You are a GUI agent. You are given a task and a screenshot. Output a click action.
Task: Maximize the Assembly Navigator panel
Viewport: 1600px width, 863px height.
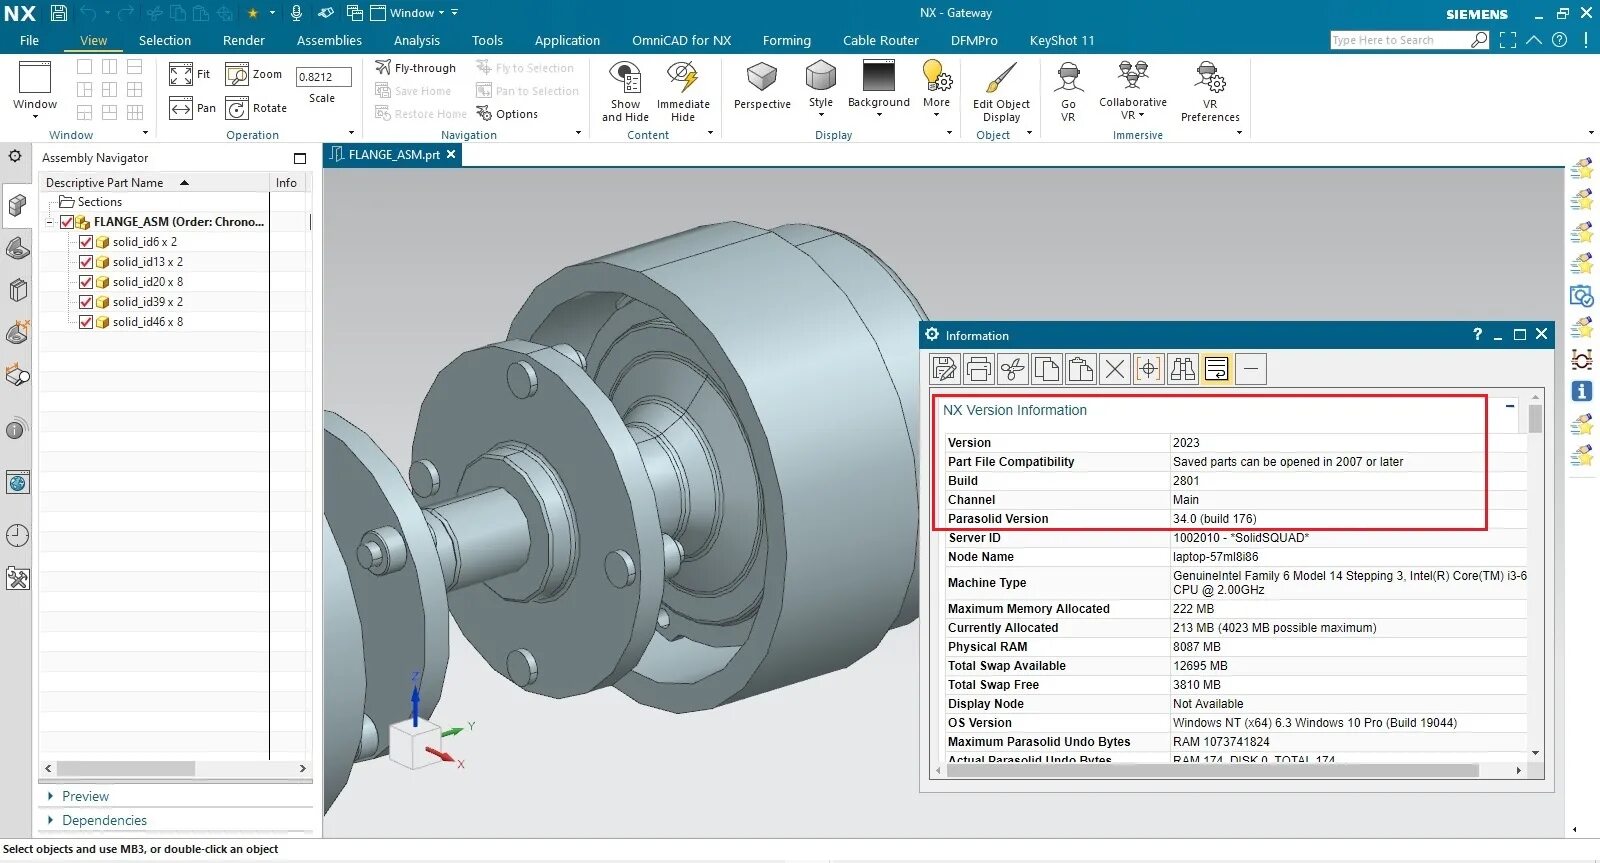point(300,158)
